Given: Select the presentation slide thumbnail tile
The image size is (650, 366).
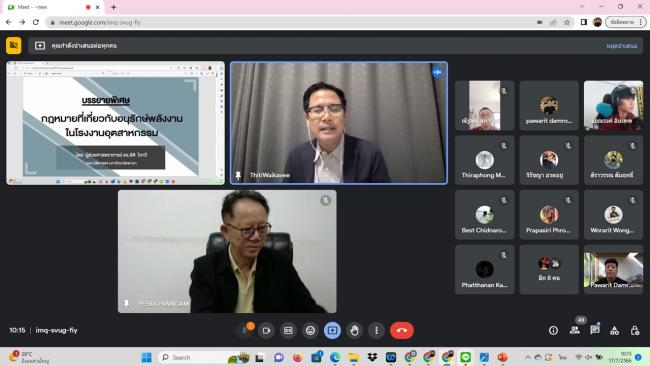Looking at the screenshot, I should [115, 123].
